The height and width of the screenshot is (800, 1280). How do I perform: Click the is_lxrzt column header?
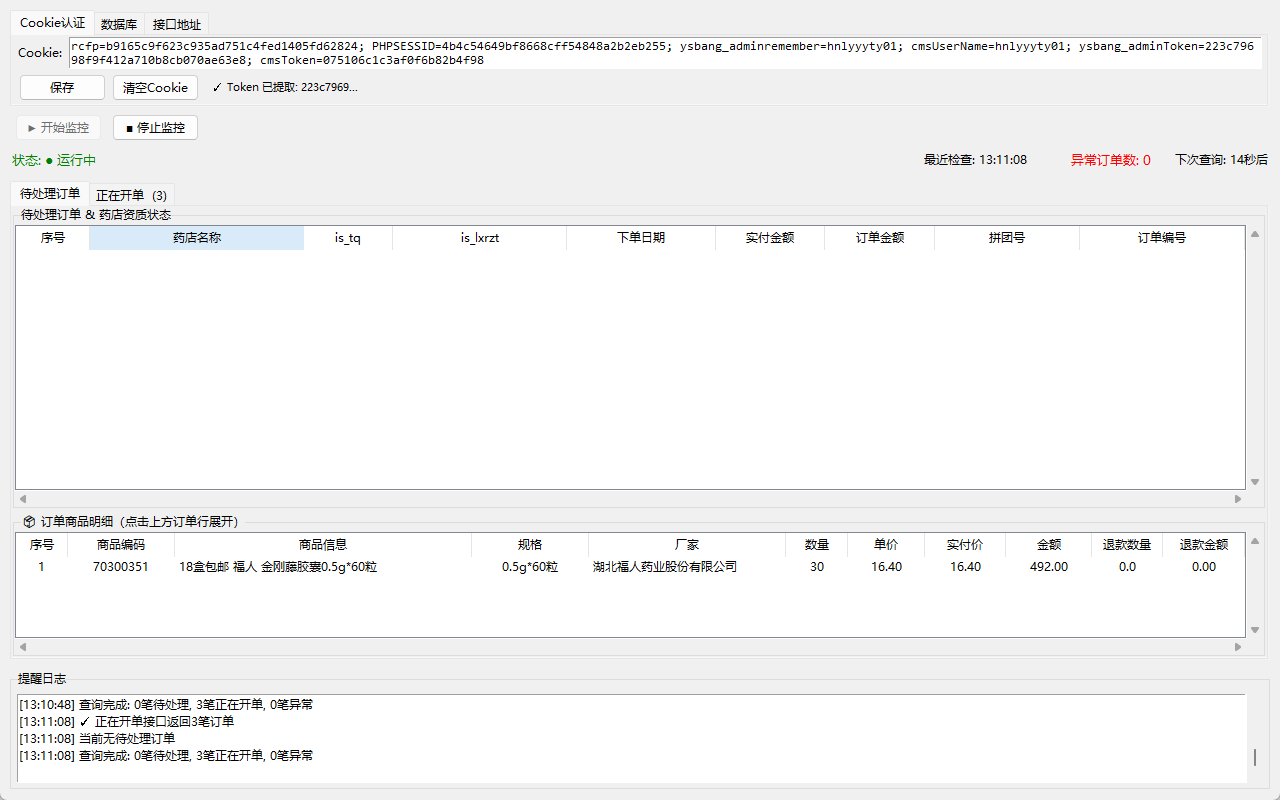point(480,238)
